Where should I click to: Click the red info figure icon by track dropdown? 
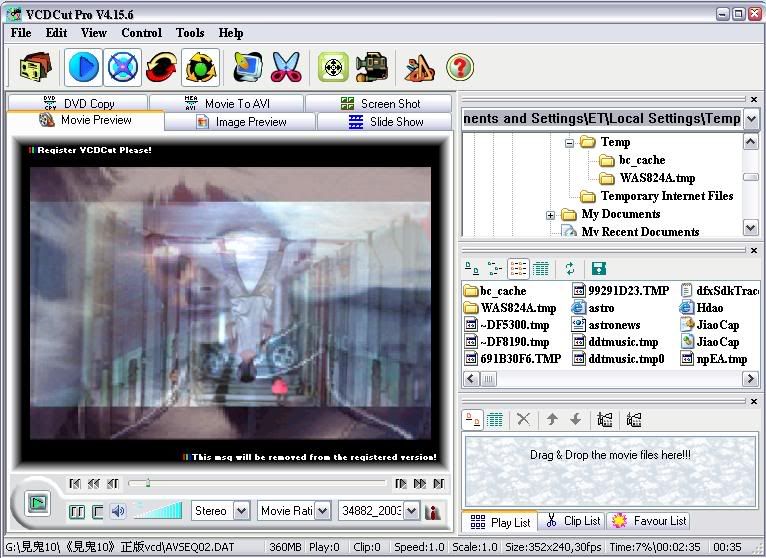point(432,512)
